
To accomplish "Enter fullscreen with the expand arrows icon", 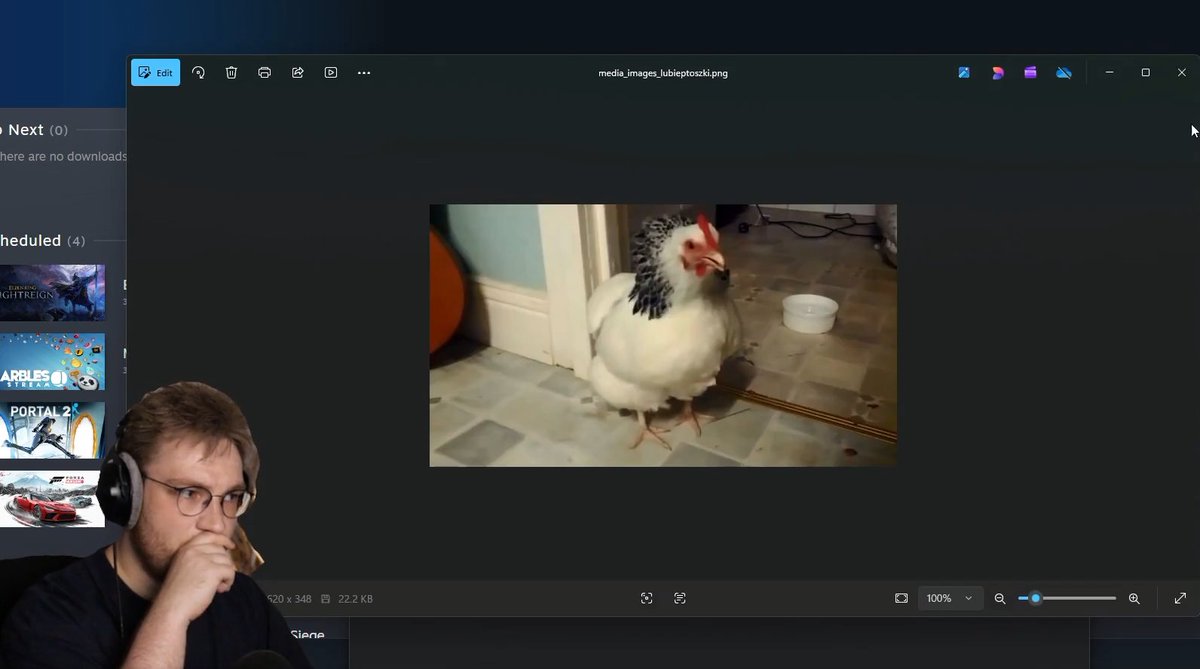I will point(1180,598).
